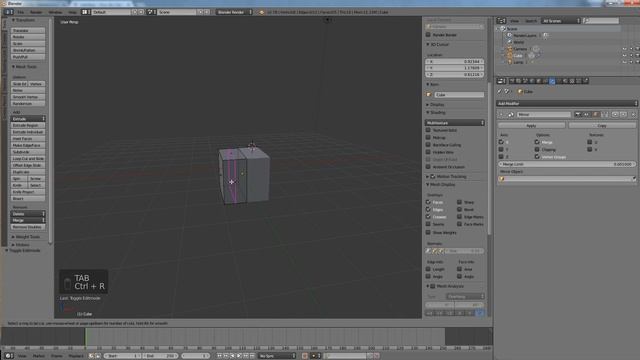
Task: Click the Remove Doubles button
Action: 28,227
